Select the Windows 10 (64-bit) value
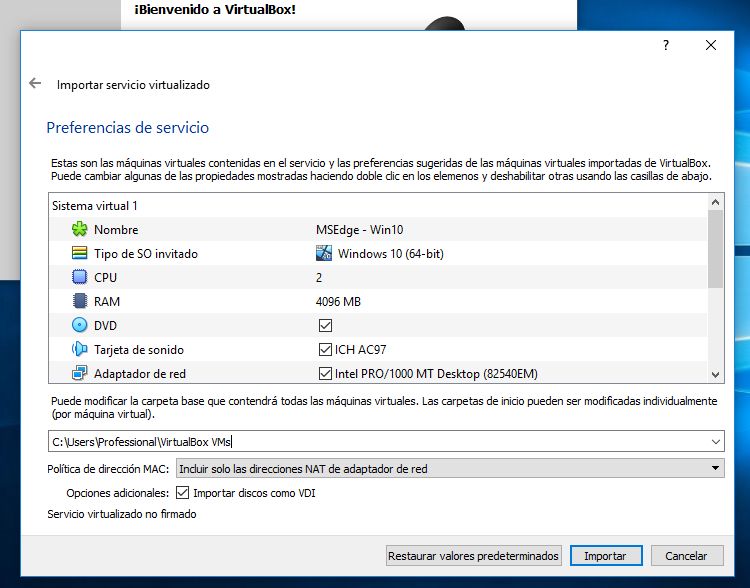Image resolution: width=750 pixels, height=588 pixels. click(x=390, y=254)
